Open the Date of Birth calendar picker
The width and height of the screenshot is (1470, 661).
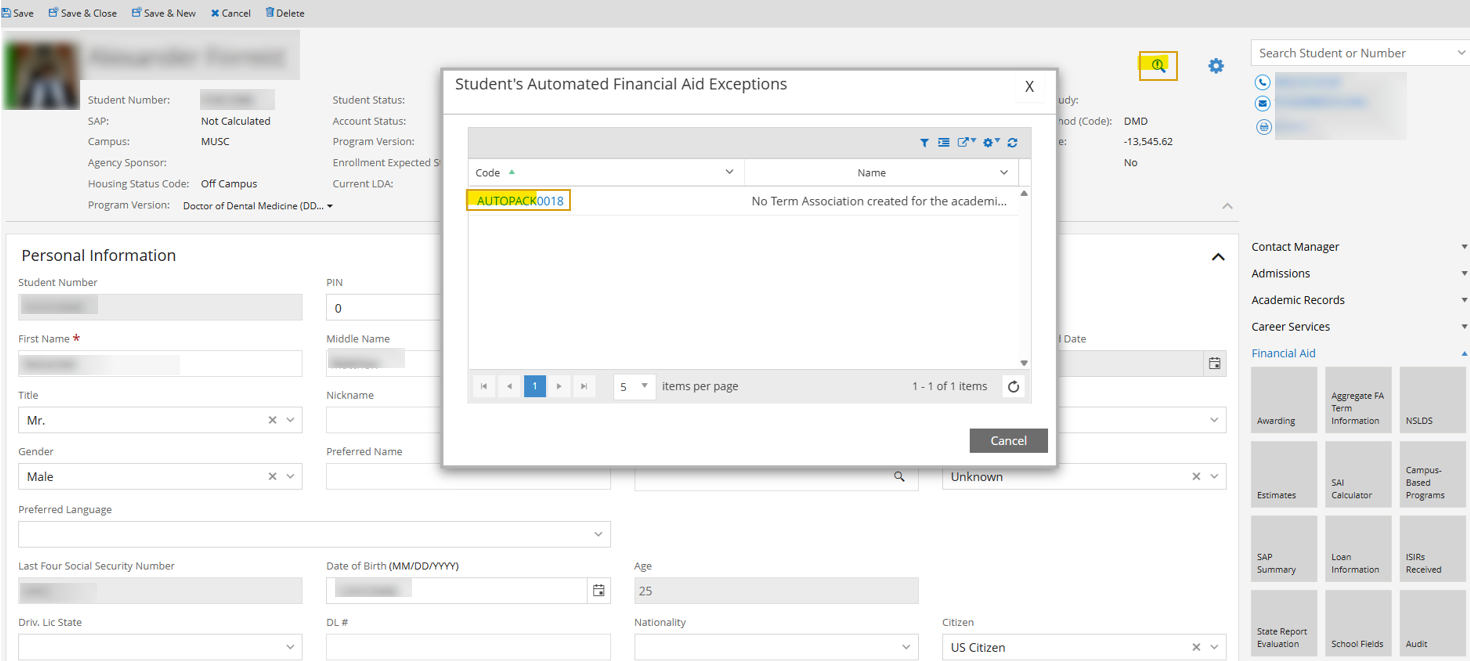(x=598, y=591)
